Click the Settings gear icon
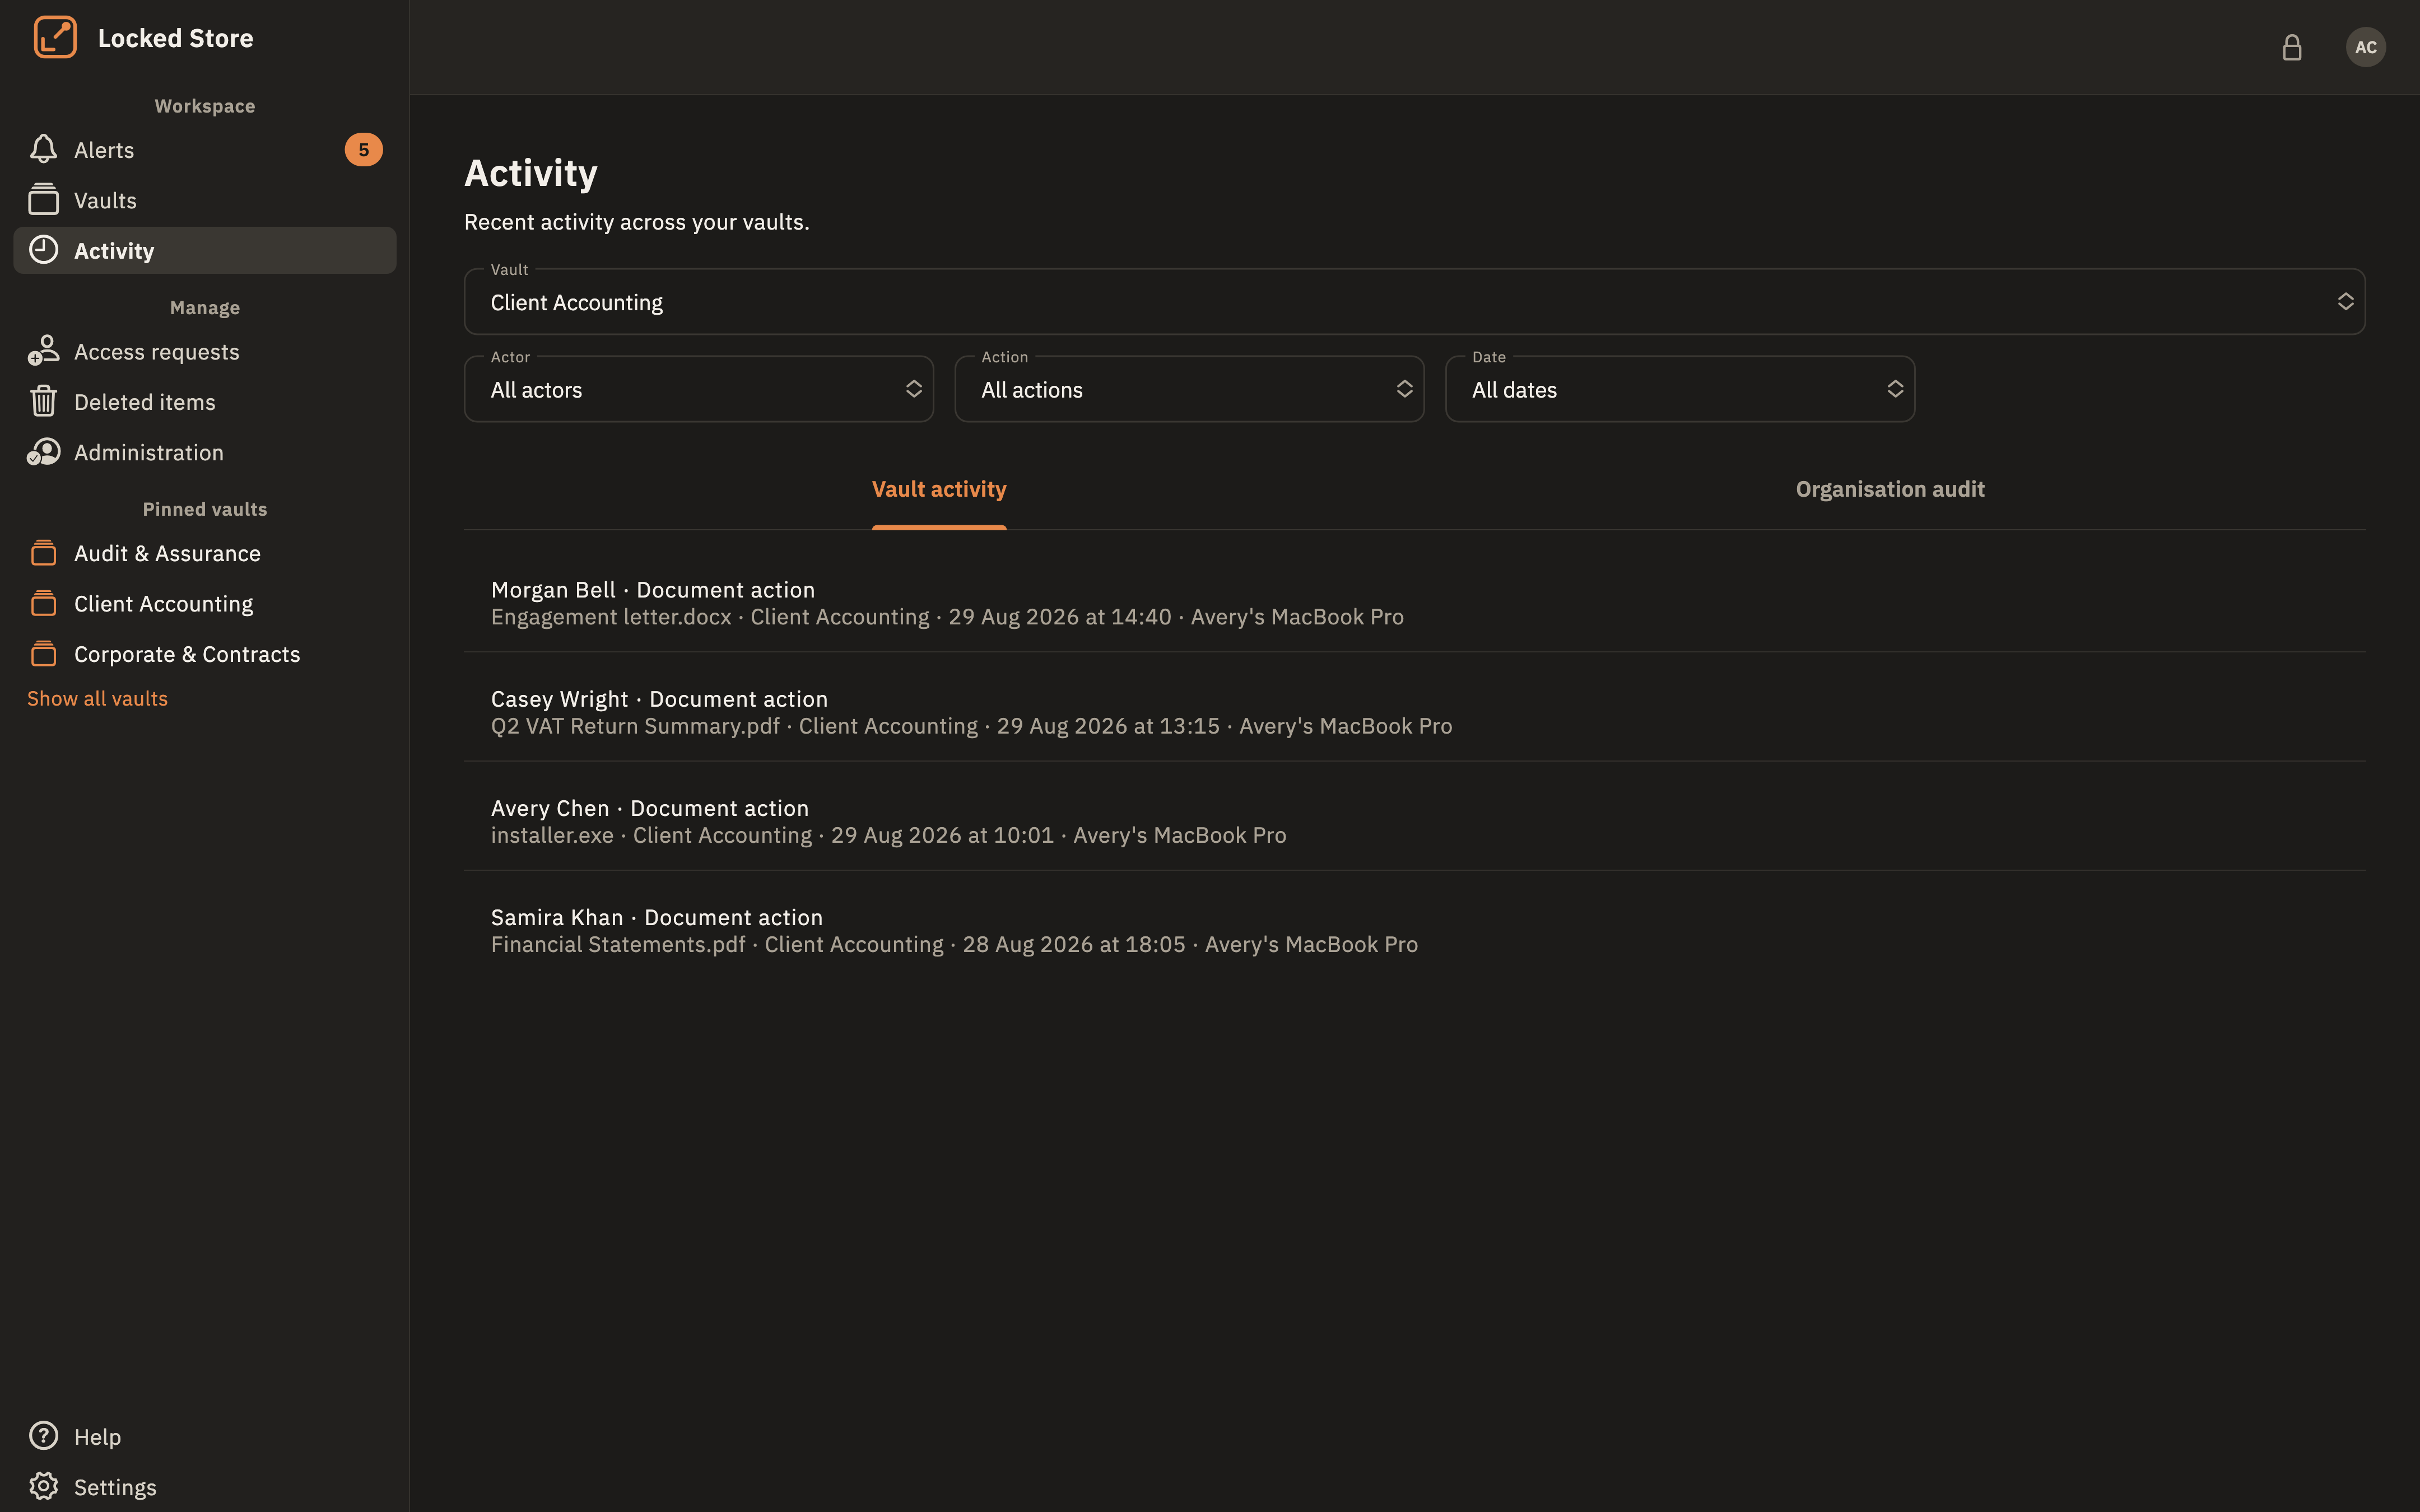Image resolution: width=2420 pixels, height=1512 pixels. coord(43,1486)
